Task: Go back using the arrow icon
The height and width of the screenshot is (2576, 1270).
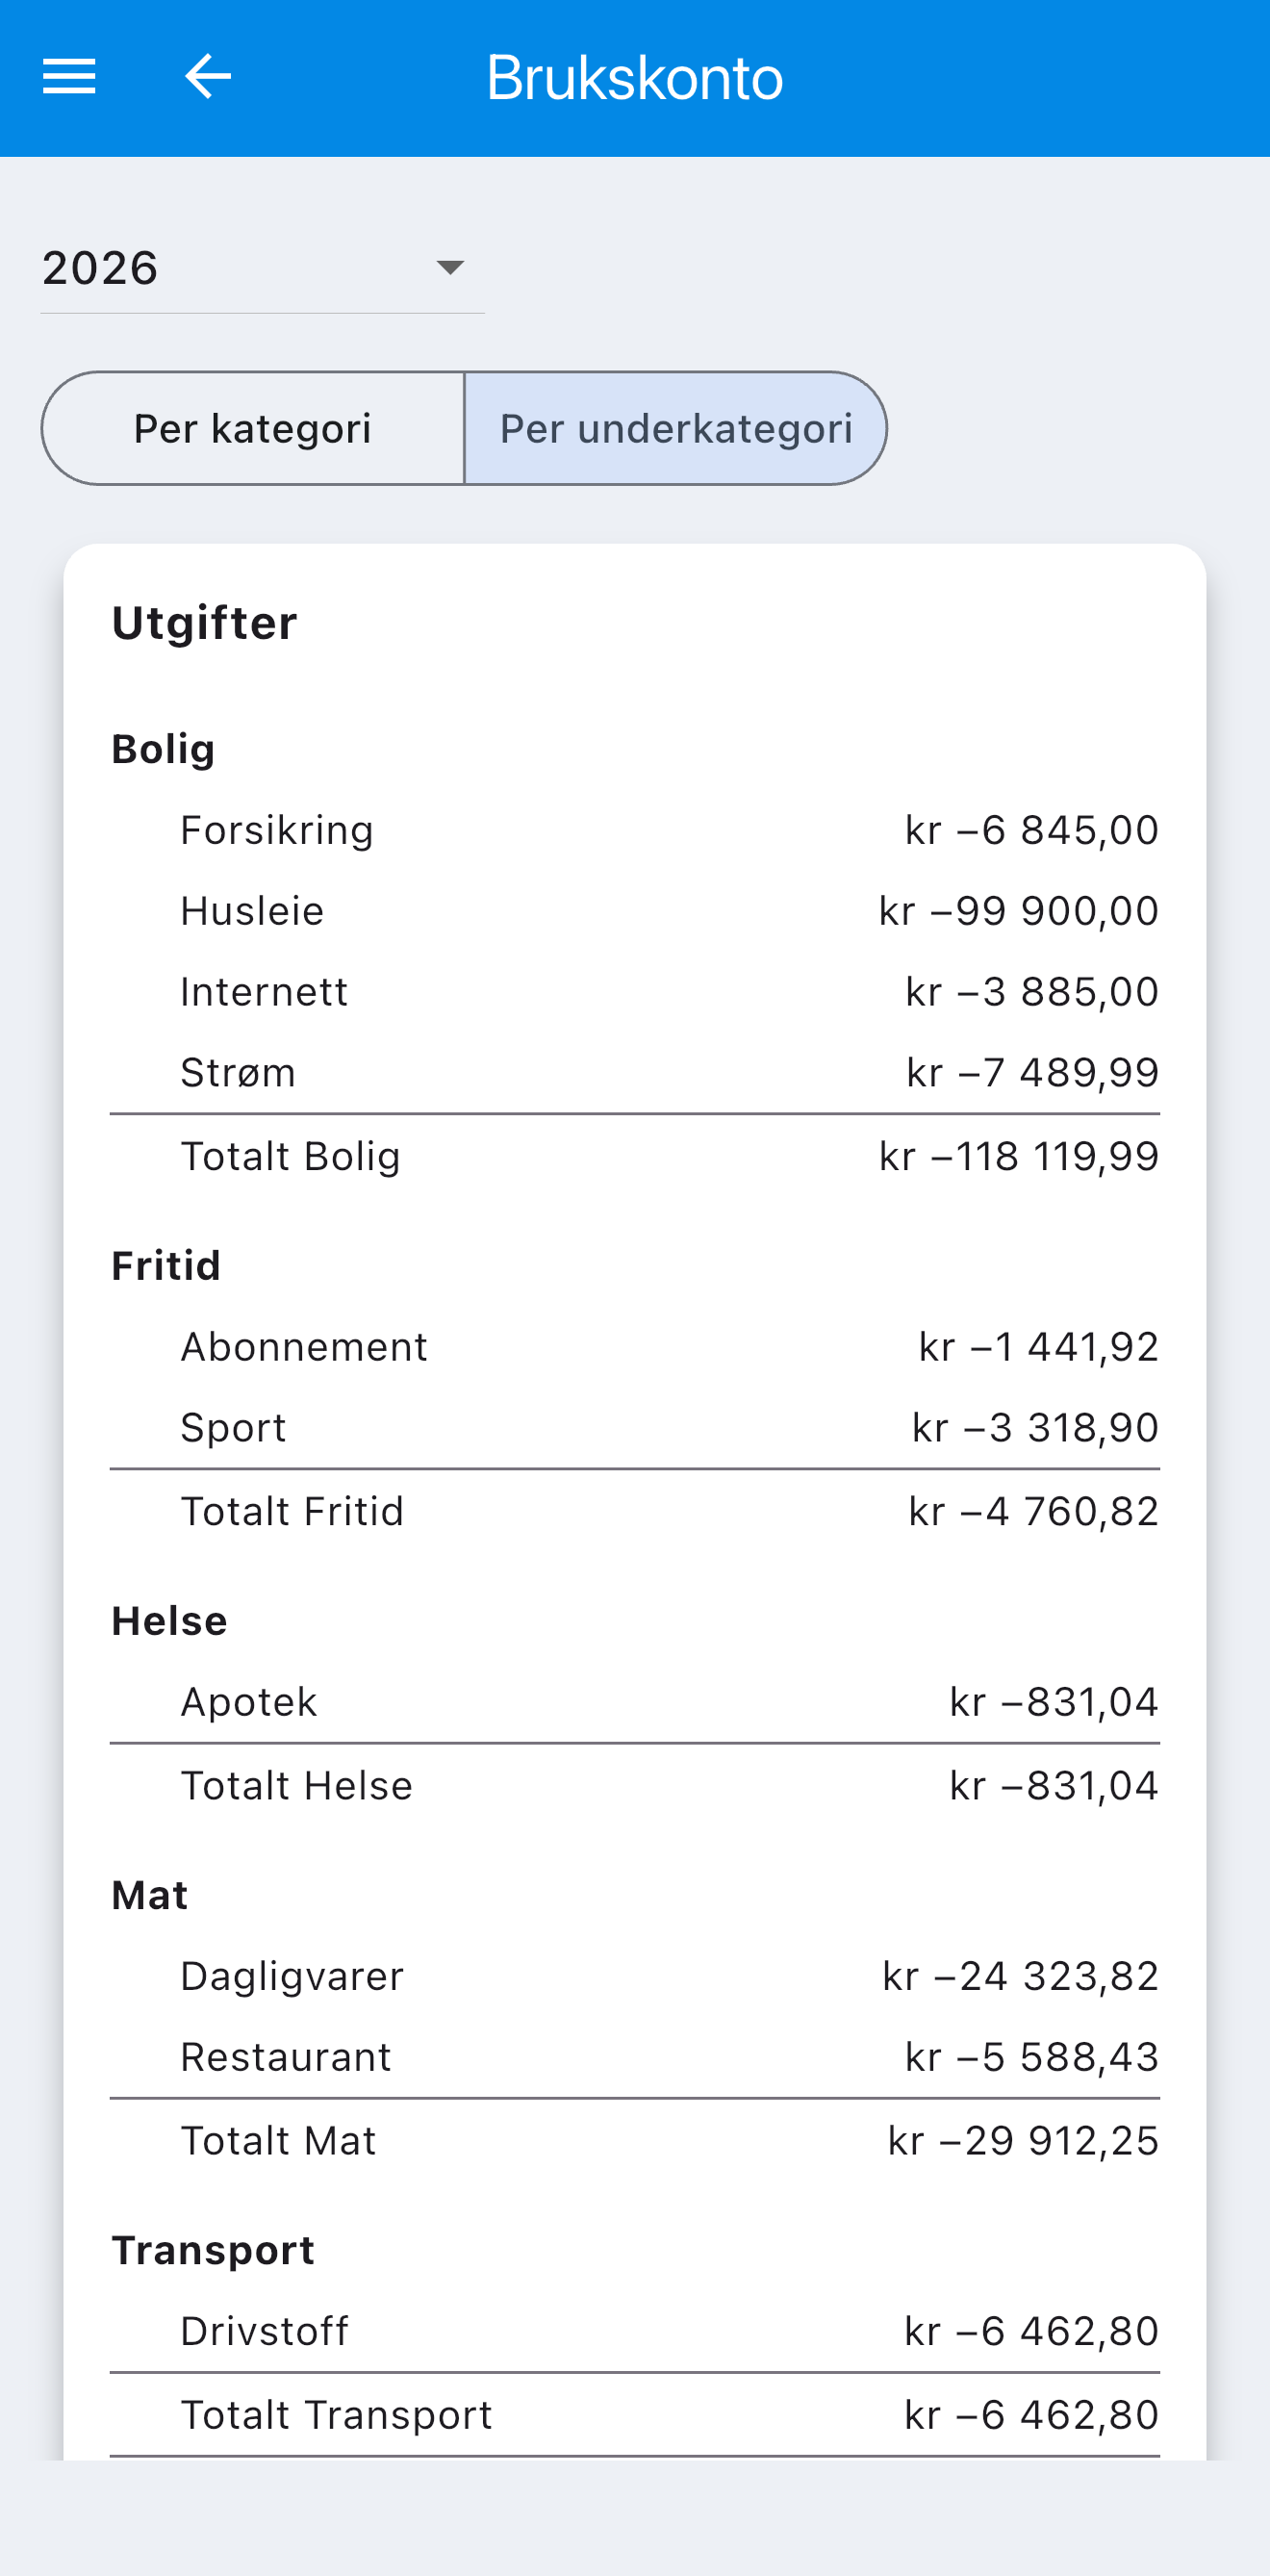Action: (x=208, y=77)
